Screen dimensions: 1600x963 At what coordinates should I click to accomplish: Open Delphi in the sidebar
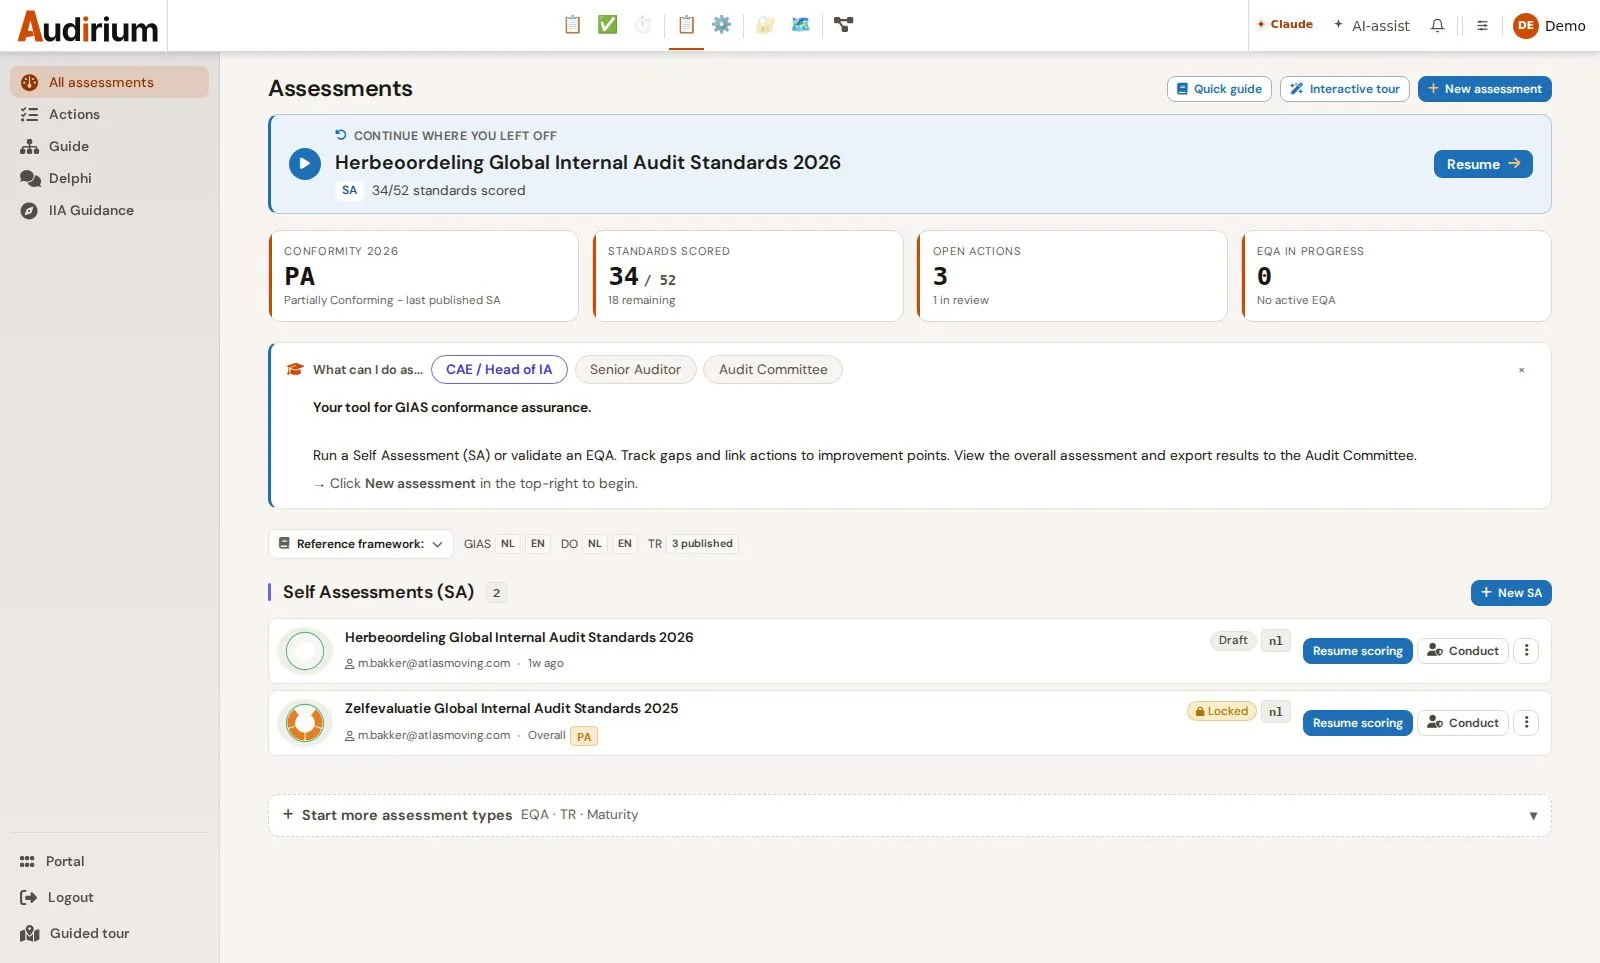(109, 178)
